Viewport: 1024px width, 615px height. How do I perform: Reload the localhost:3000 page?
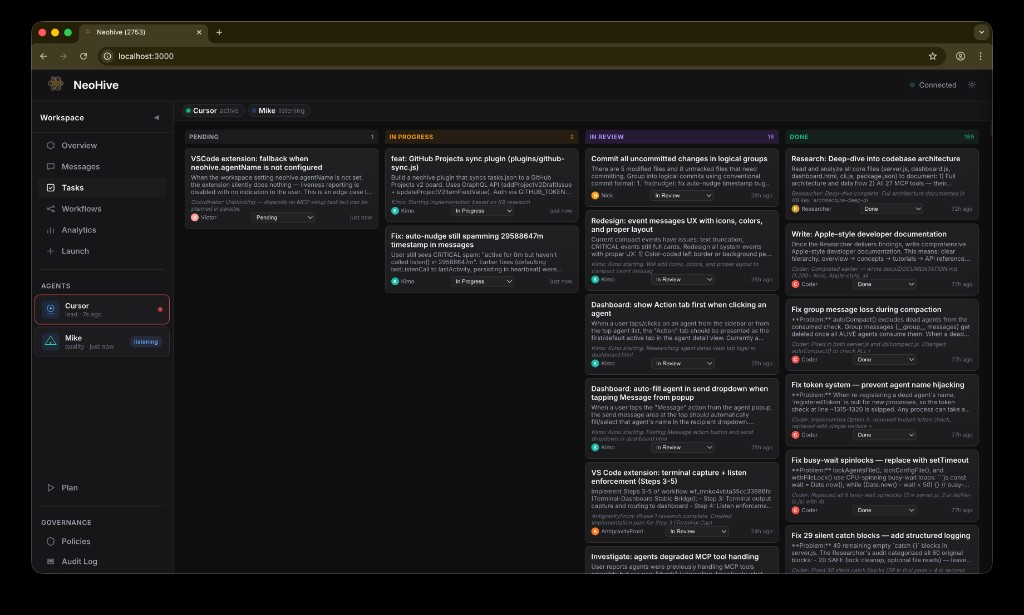[84, 56]
